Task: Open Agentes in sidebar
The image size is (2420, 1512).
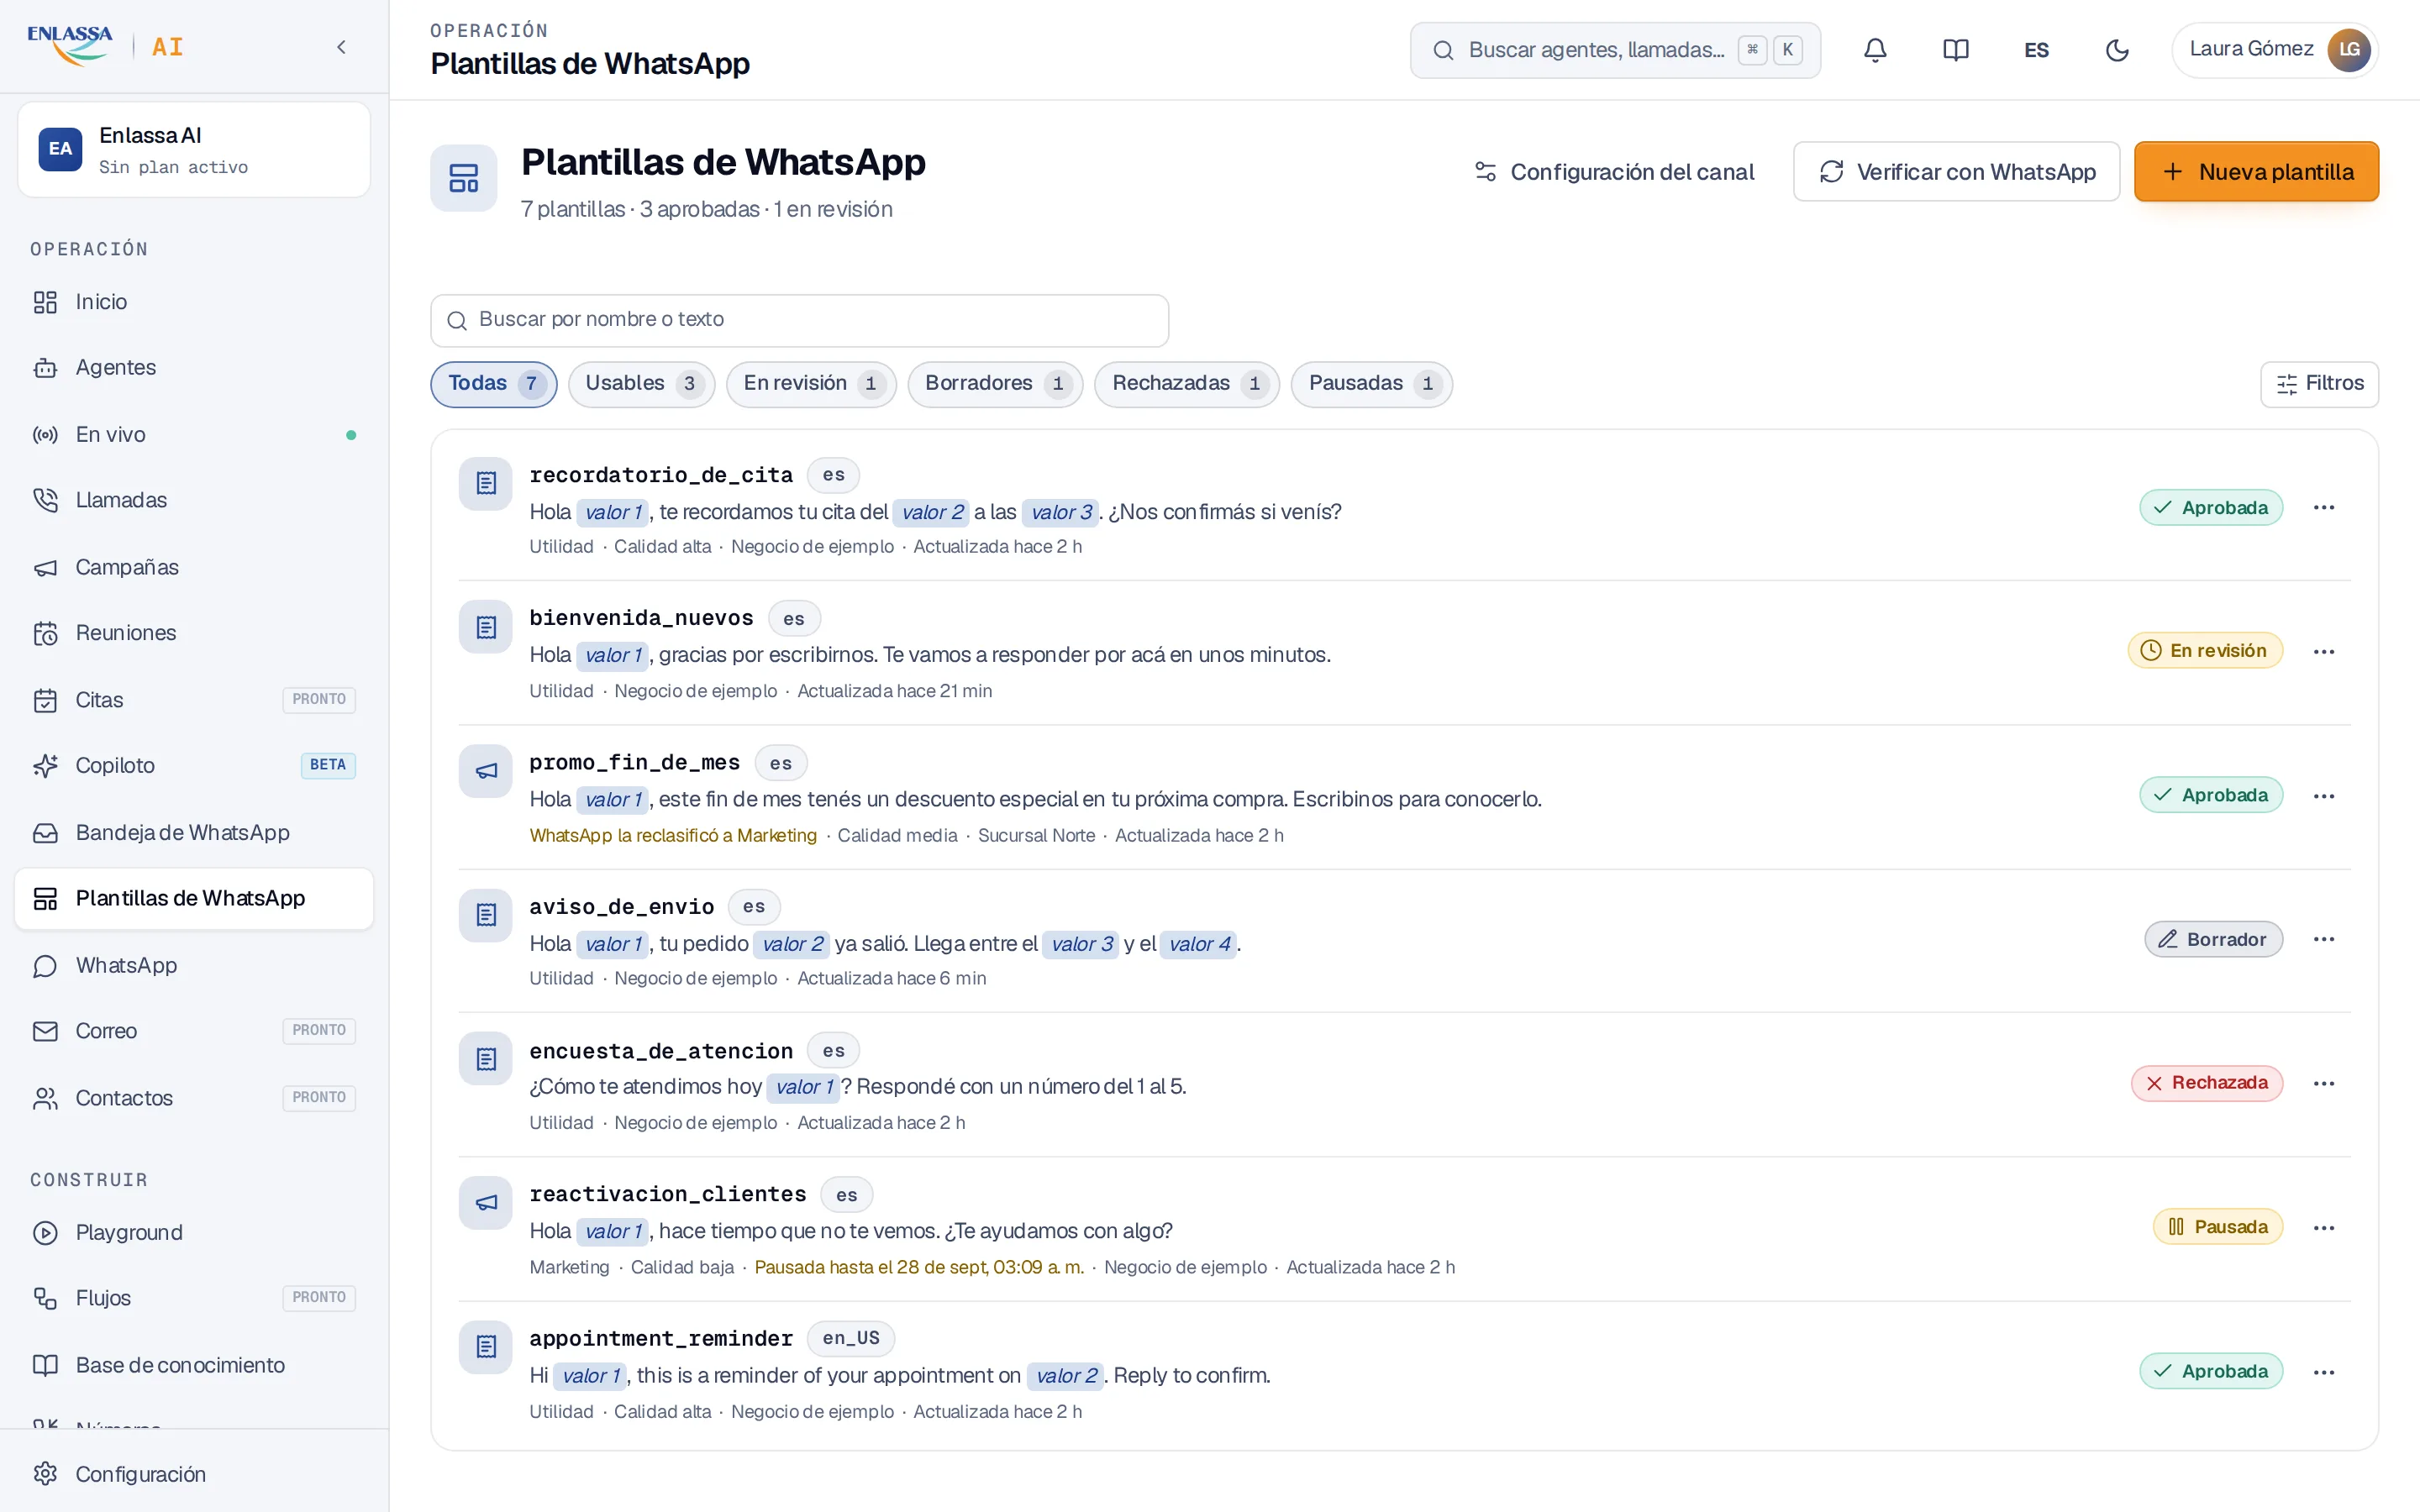Action: [194, 368]
